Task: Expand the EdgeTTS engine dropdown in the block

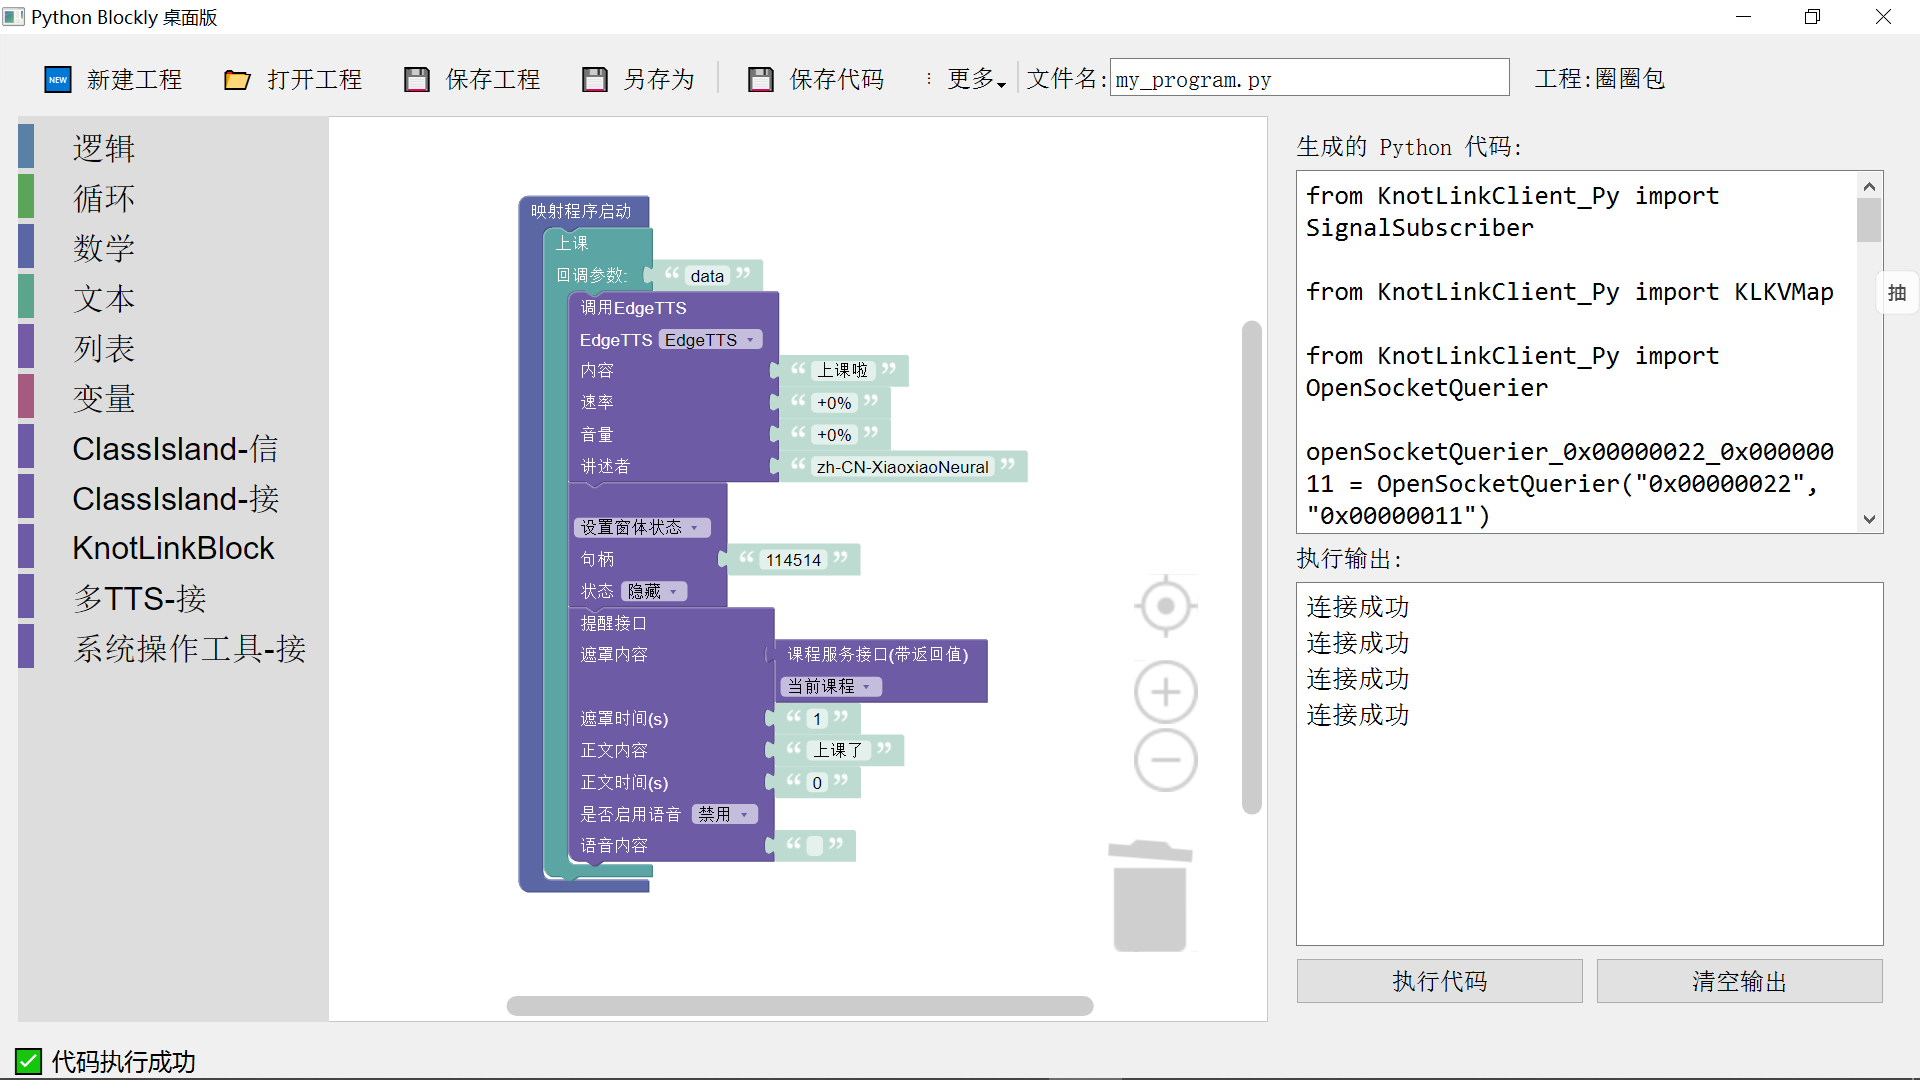Action: click(x=710, y=340)
